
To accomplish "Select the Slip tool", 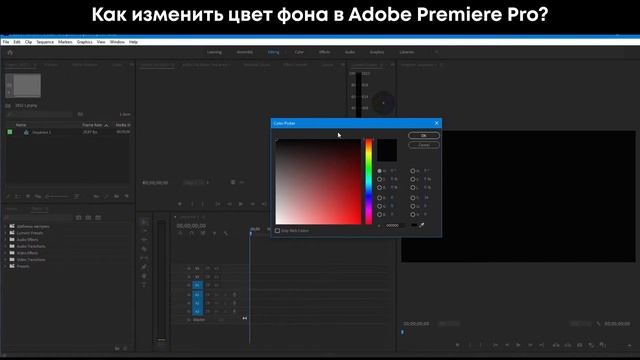I will coord(144,258).
